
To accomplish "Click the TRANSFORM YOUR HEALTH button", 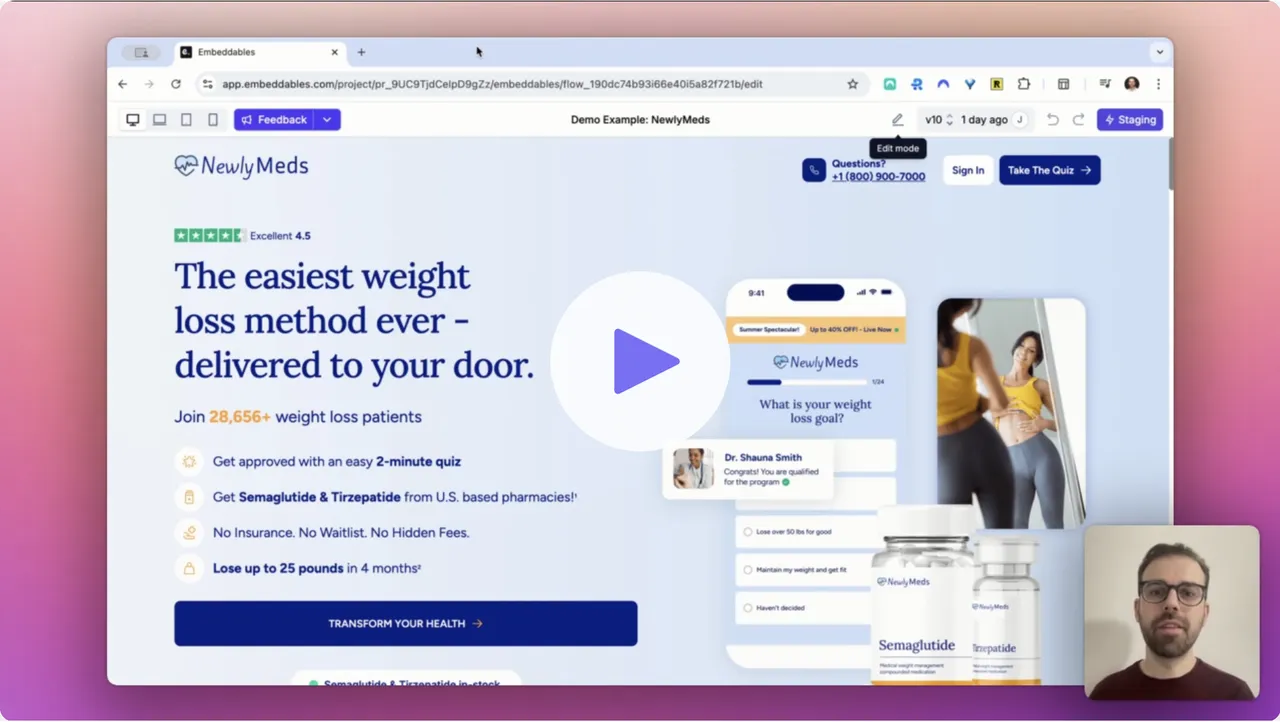I will pyautogui.click(x=406, y=623).
